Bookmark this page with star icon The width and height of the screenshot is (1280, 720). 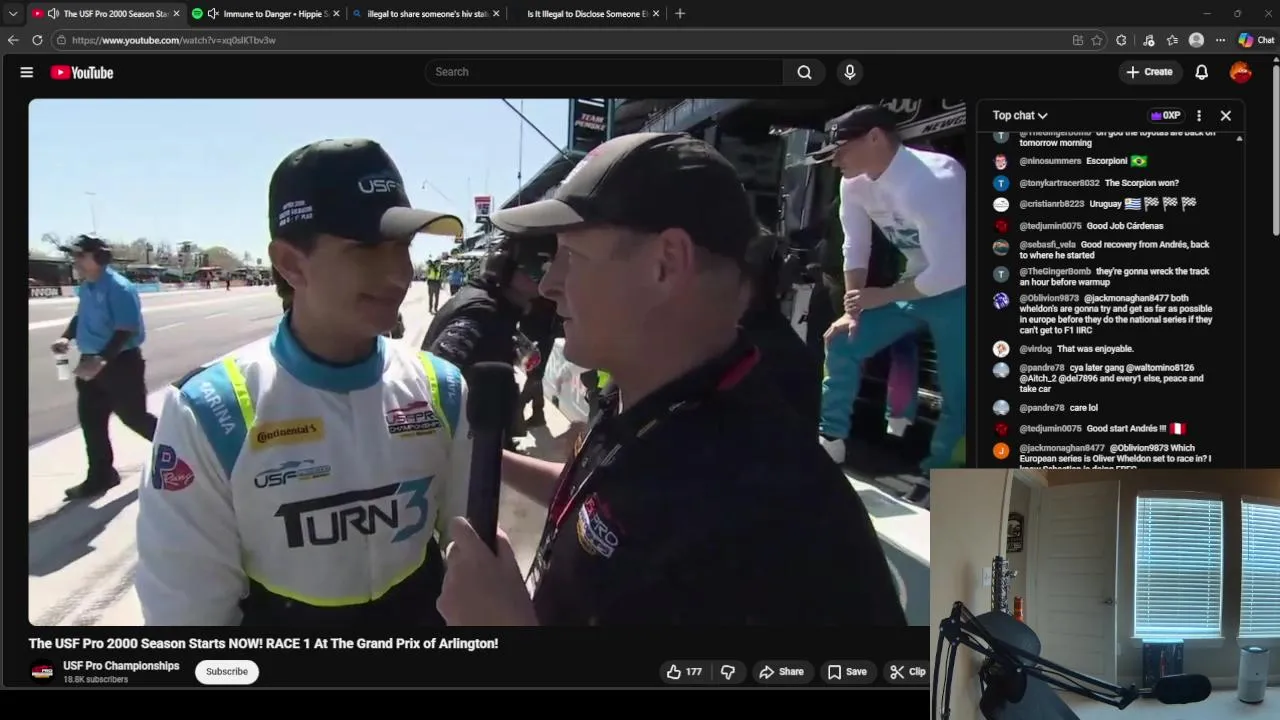pyautogui.click(x=1097, y=40)
